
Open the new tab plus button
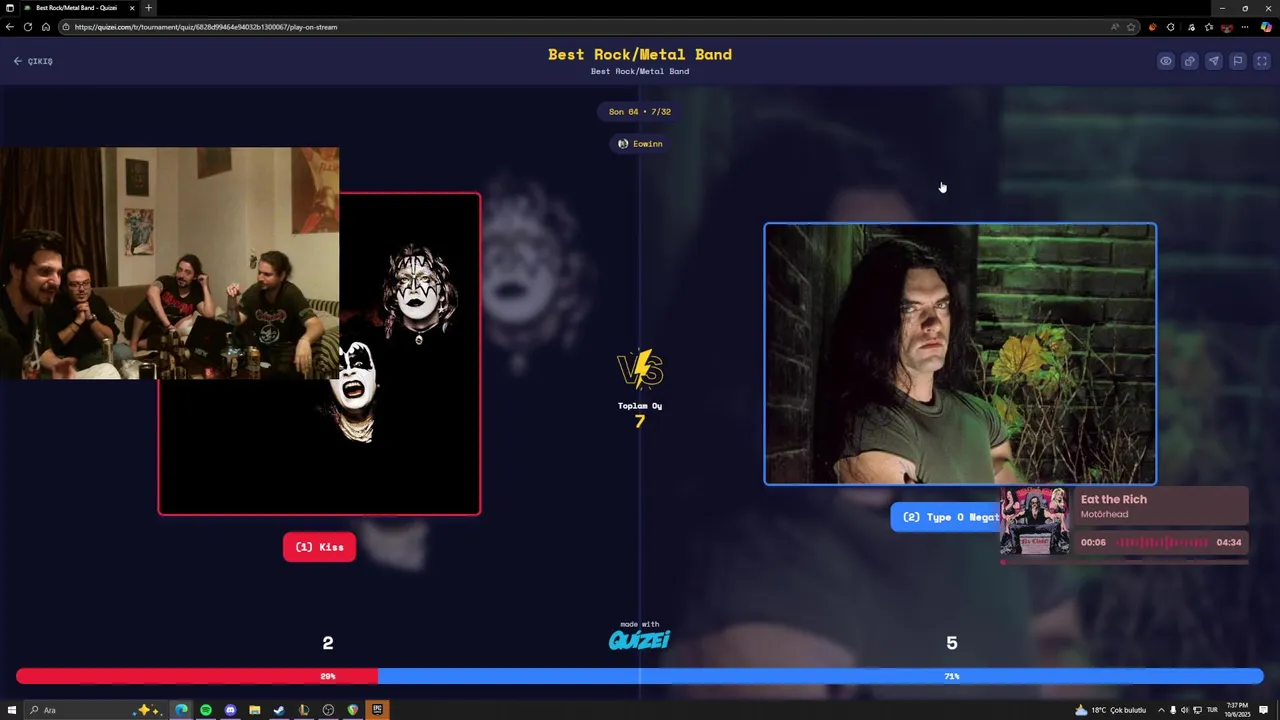(x=149, y=8)
